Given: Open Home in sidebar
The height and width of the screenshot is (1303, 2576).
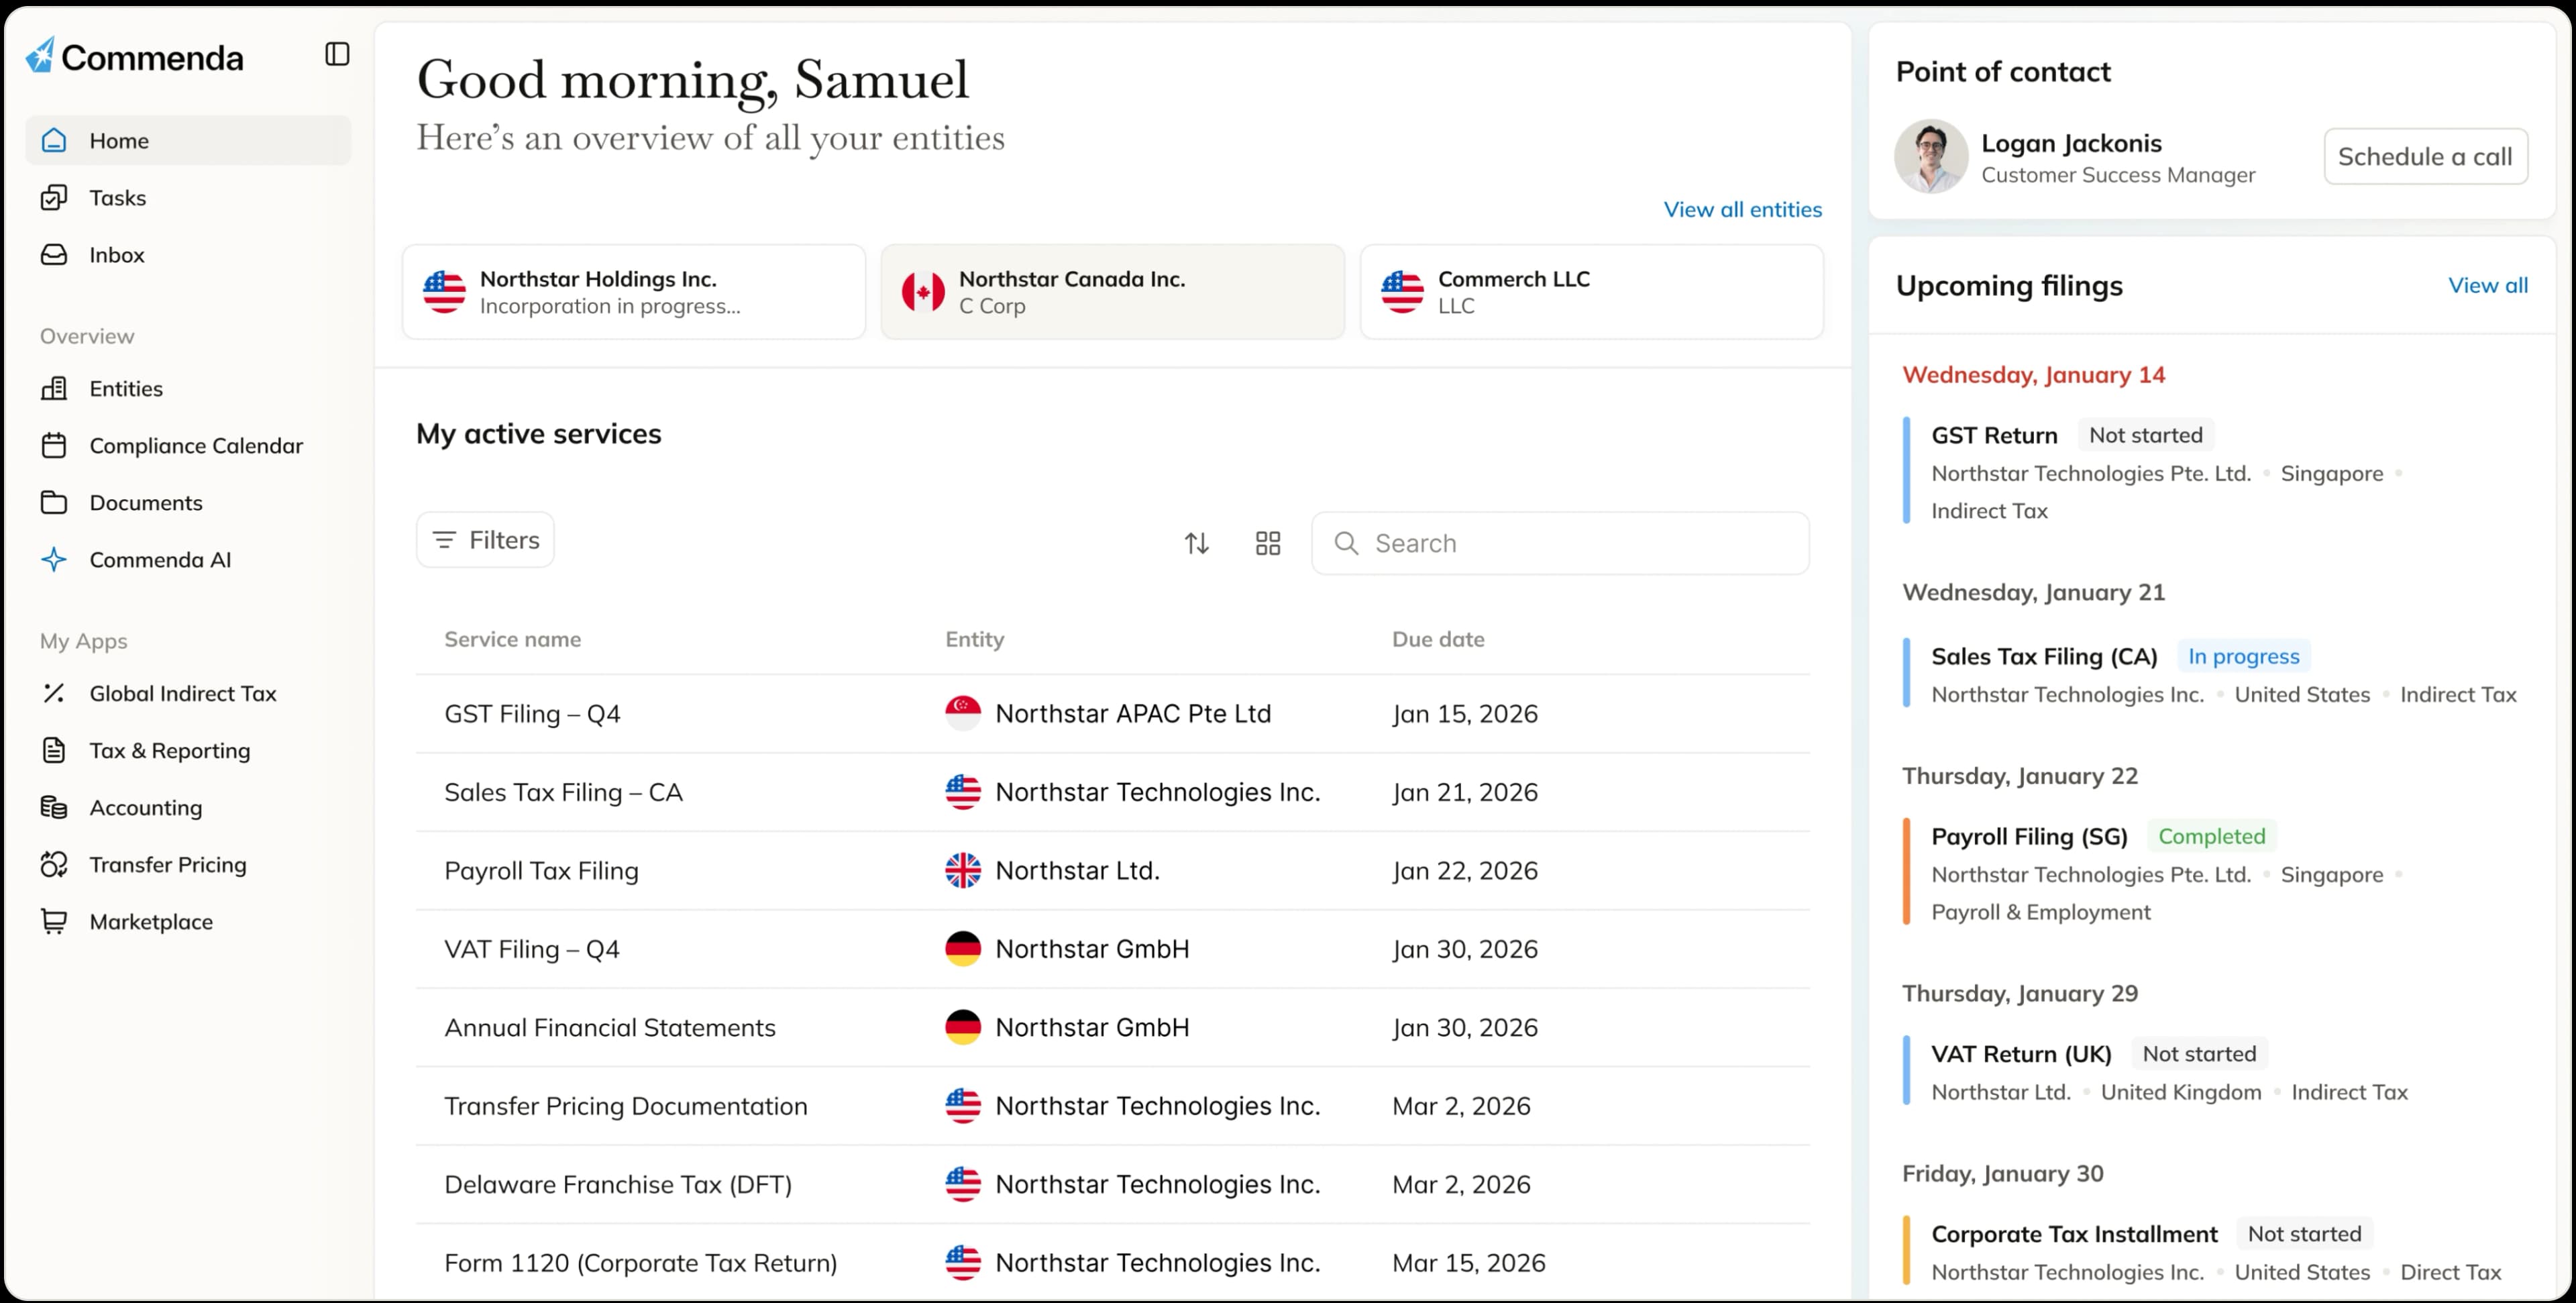Looking at the screenshot, I should (188, 141).
